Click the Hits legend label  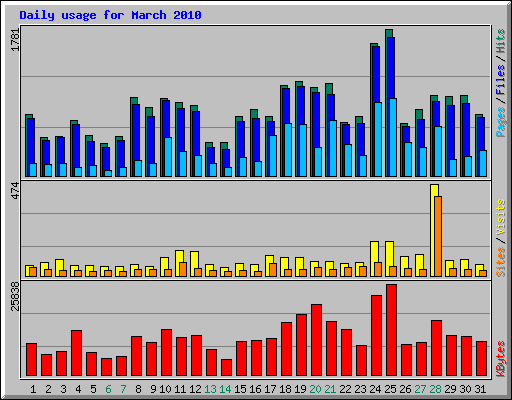500,41
